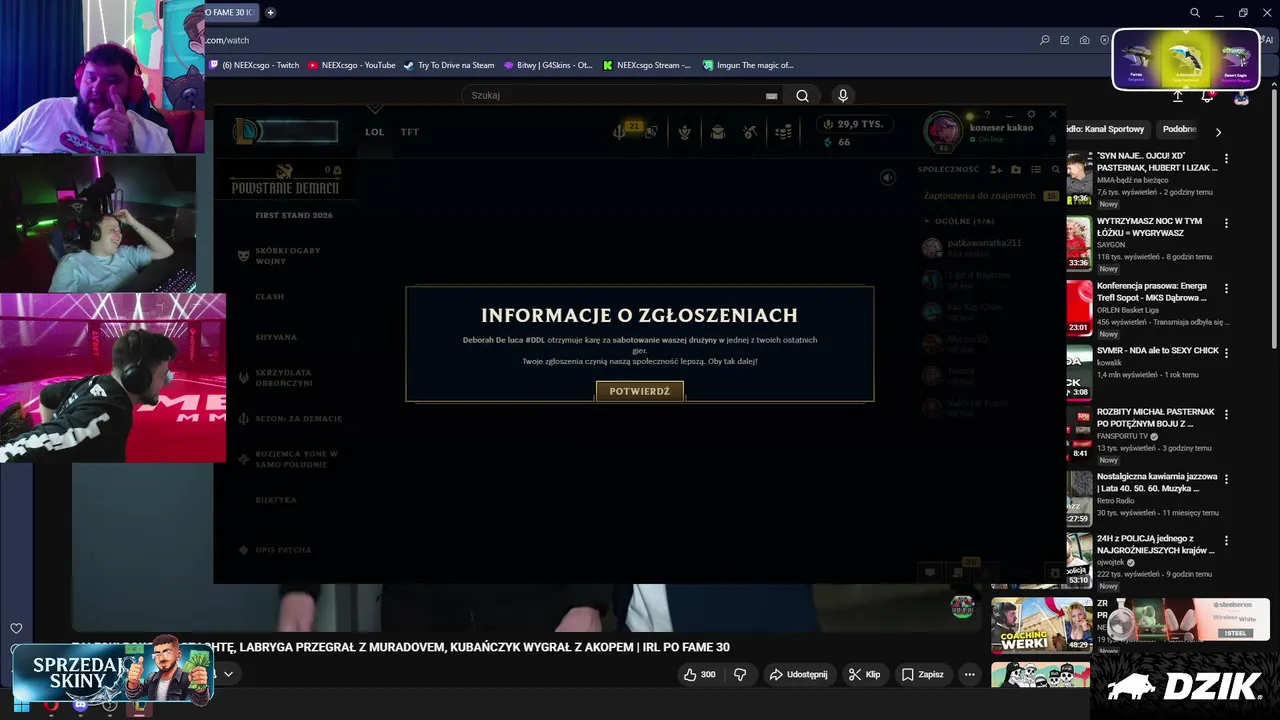
Task: Open Windows Start button on taskbar
Action: [21, 705]
